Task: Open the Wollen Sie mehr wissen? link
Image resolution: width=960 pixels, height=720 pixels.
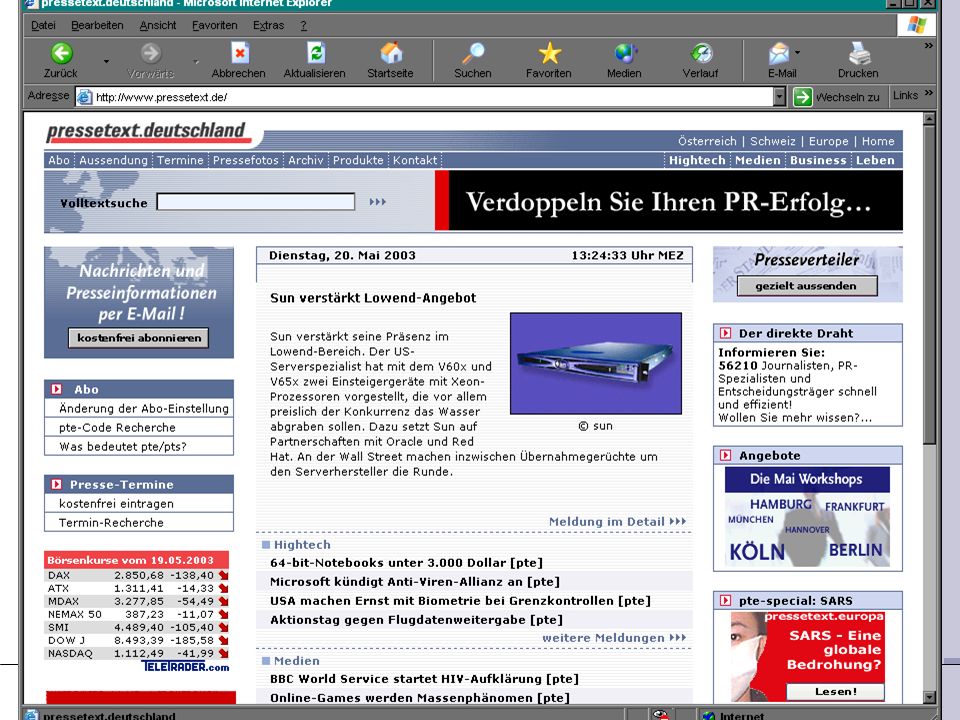Action: [x=795, y=418]
